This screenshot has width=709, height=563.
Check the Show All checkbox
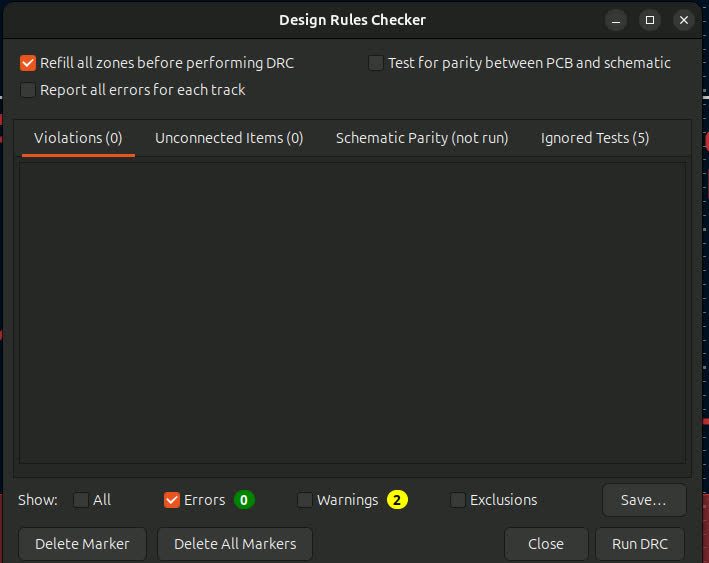pyautogui.click(x=81, y=500)
